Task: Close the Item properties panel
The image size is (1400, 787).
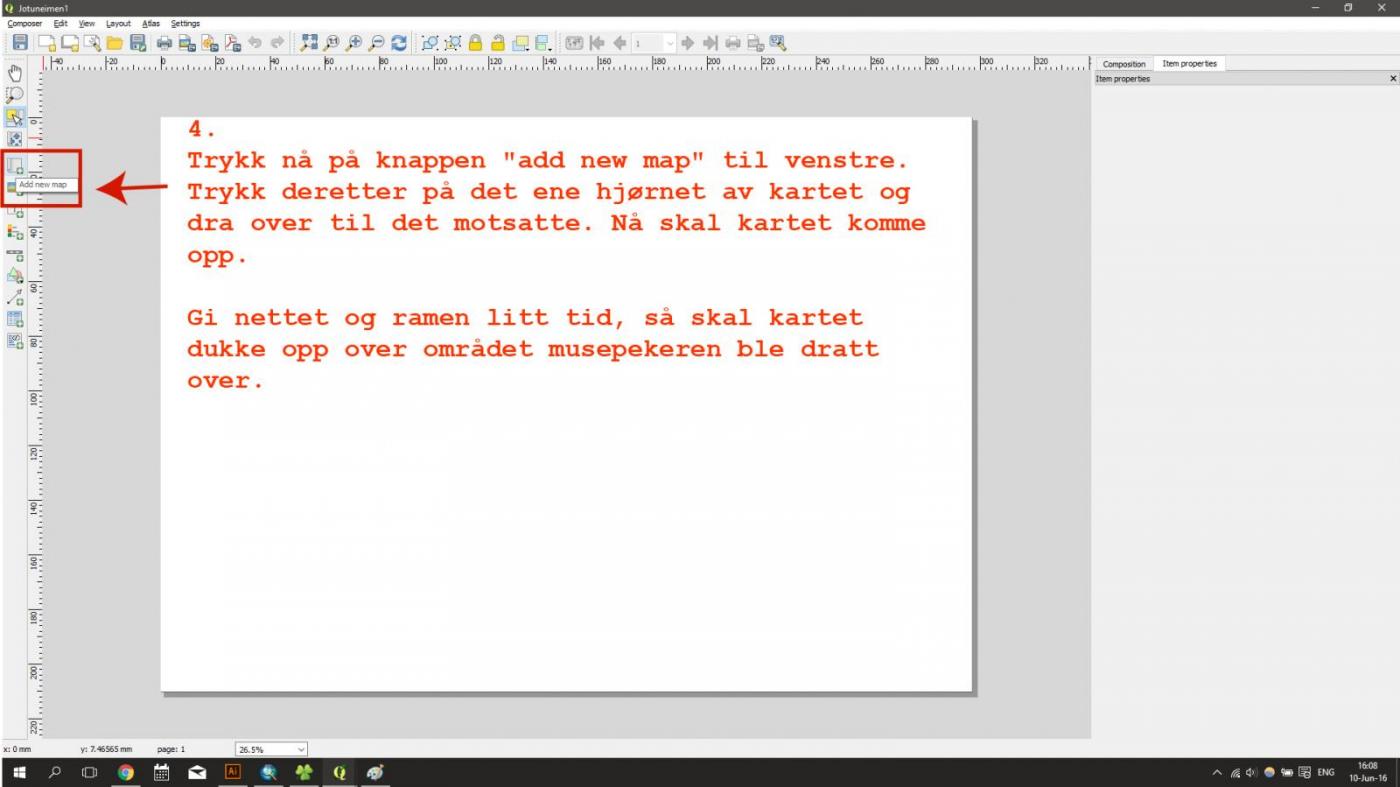Action: tap(1393, 79)
